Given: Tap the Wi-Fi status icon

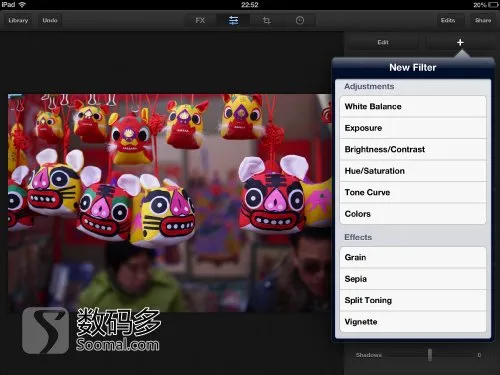Looking at the screenshot, I should coord(22,5).
